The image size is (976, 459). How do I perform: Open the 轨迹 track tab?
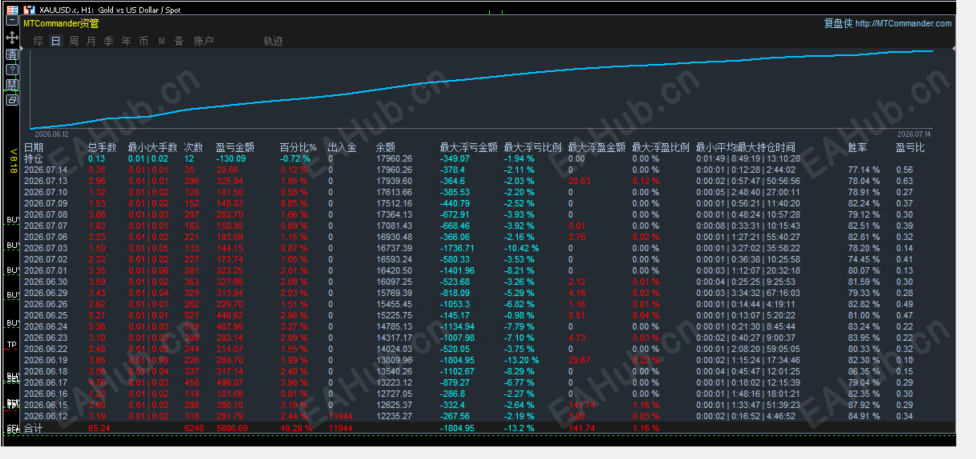(273, 41)
